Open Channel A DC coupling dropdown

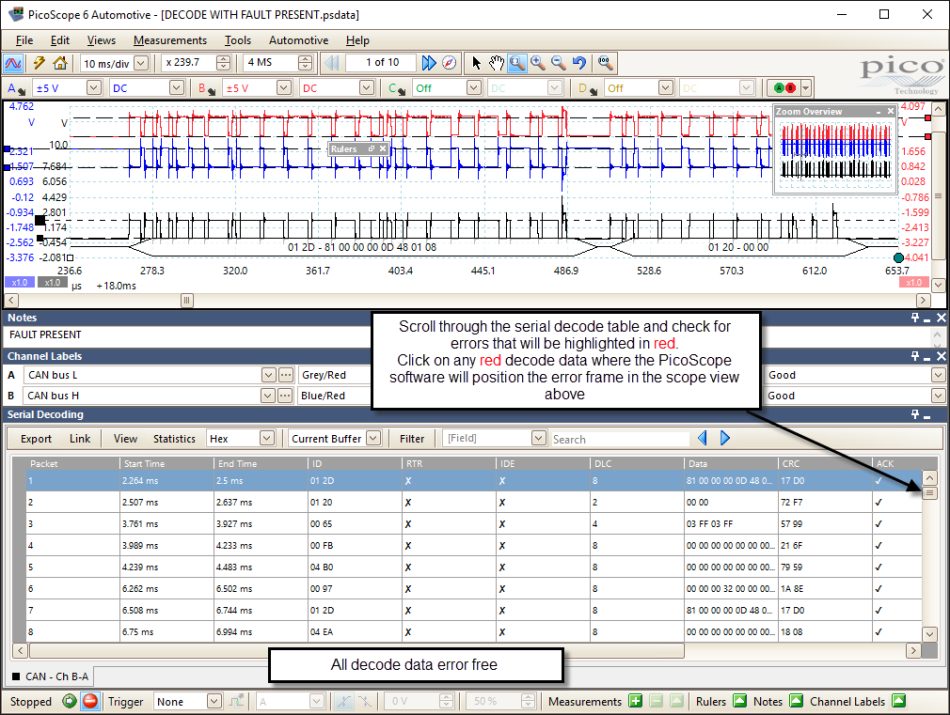[176, 88]
